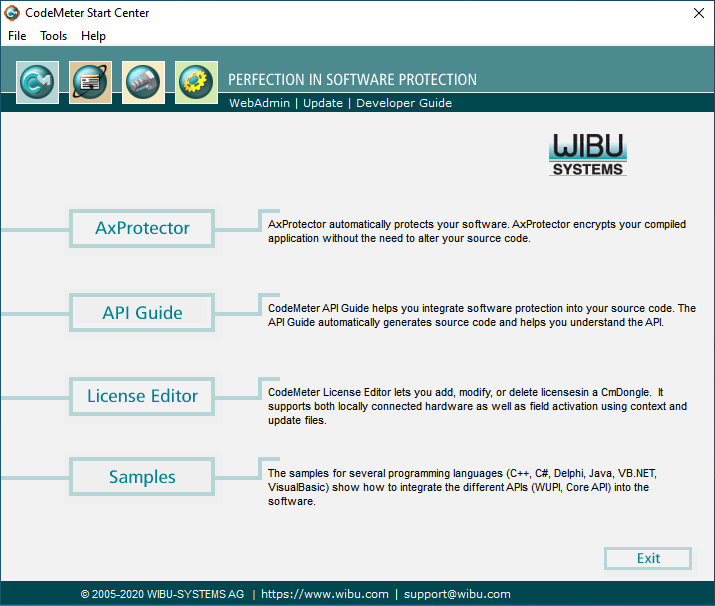Open the File menu
The image size is (715, 606).
pos(17,36)
